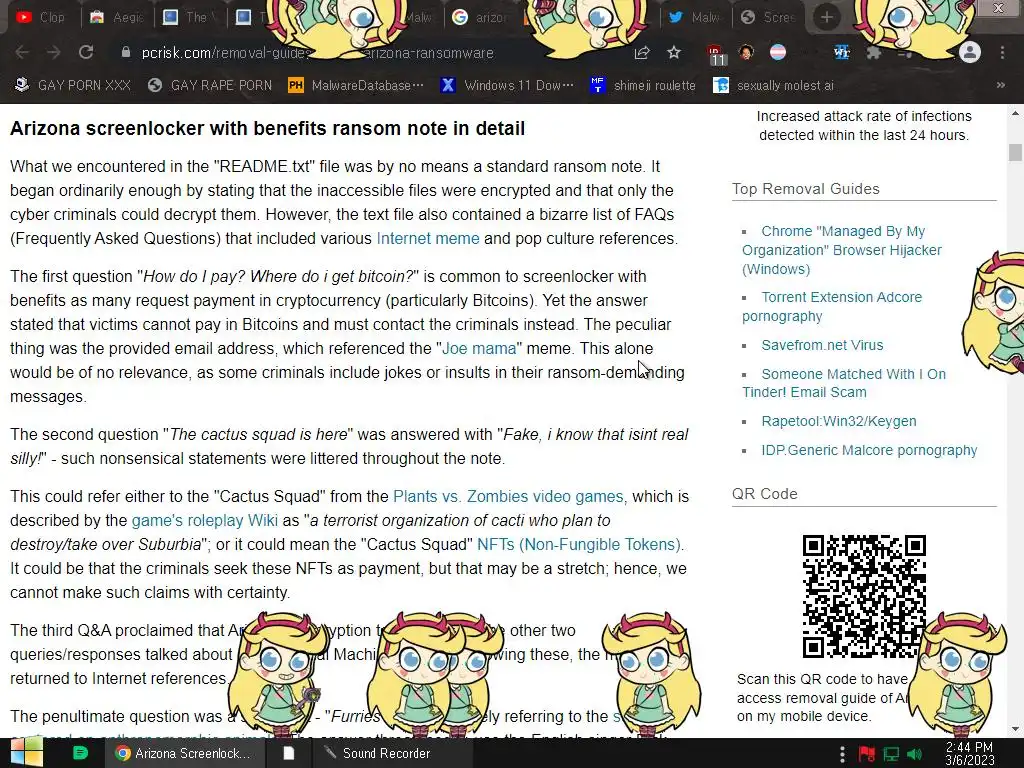Image resolution: width=1024 pixels, height=768 pixels.
Task: Open the taskbar clock showing 2:44 PM
Action: tap(969, 754)
